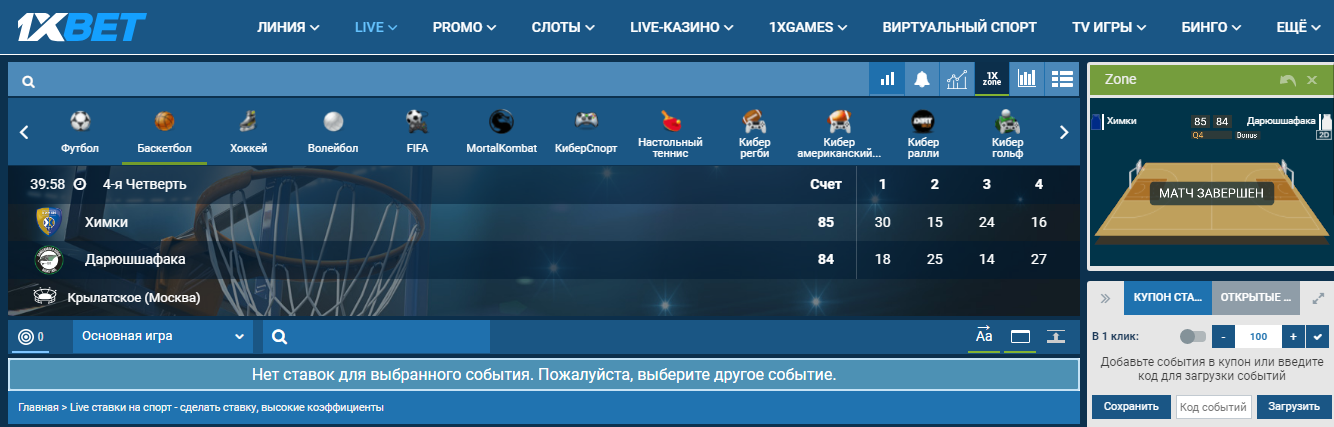The height and width of the screenshot is (427, 1334).
Task: Switch to the Открытые tab
Action: click(1256, 298)
